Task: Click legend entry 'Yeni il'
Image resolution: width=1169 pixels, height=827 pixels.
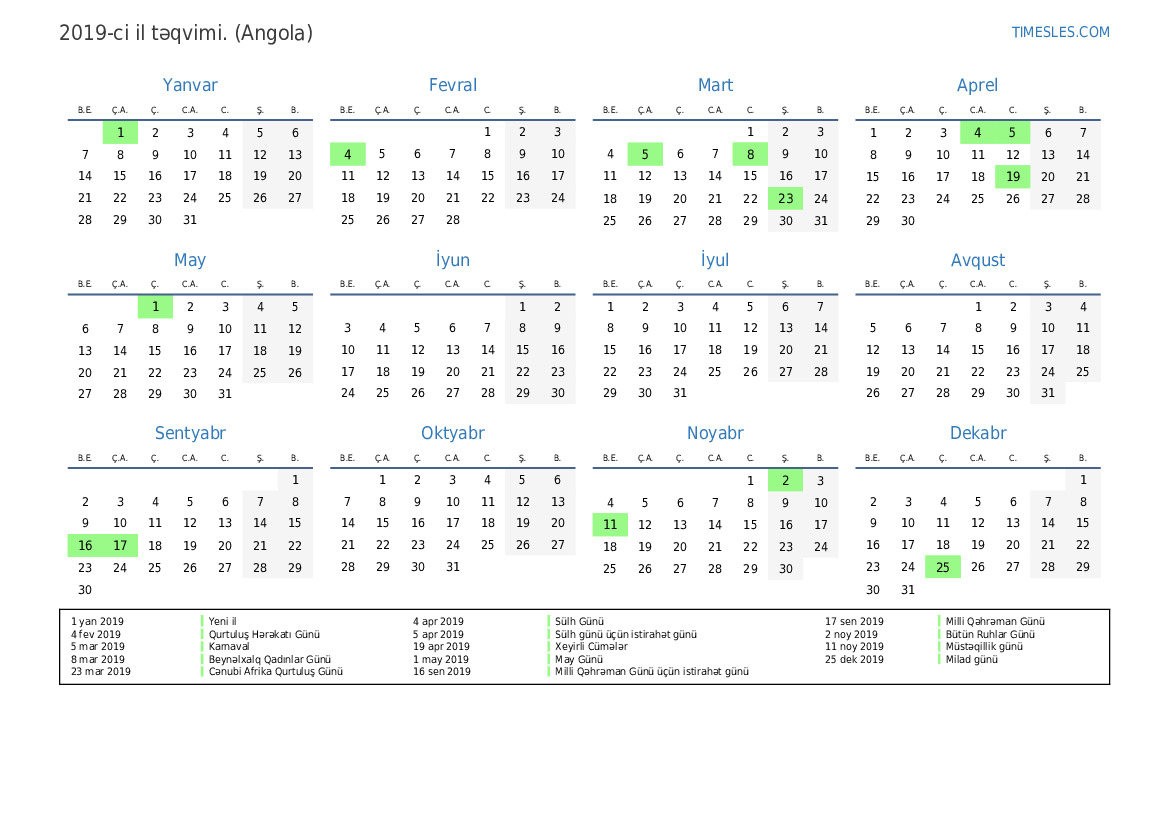Action: click(x=222, y=621)
